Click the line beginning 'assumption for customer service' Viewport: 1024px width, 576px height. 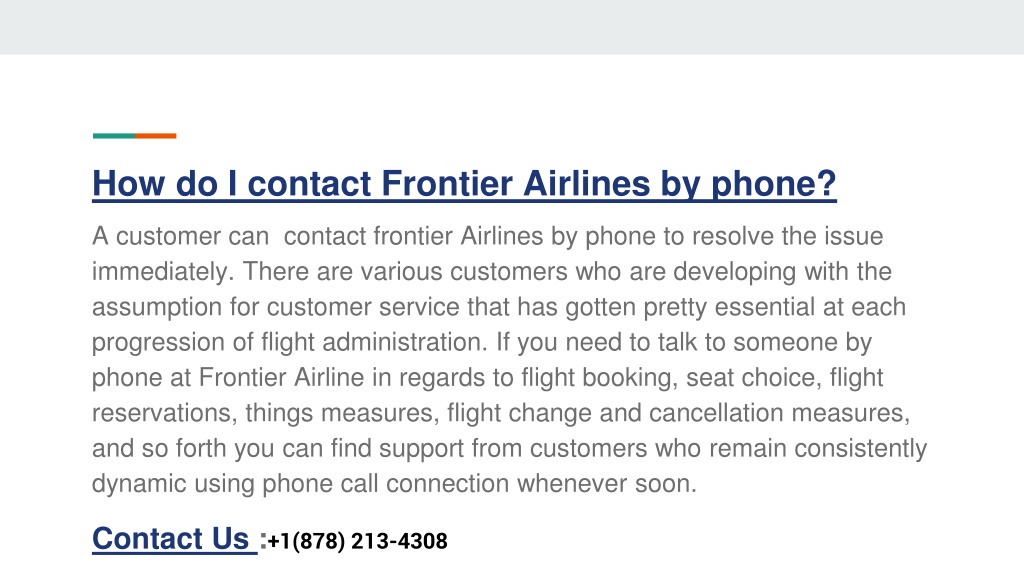coord(499,307)
